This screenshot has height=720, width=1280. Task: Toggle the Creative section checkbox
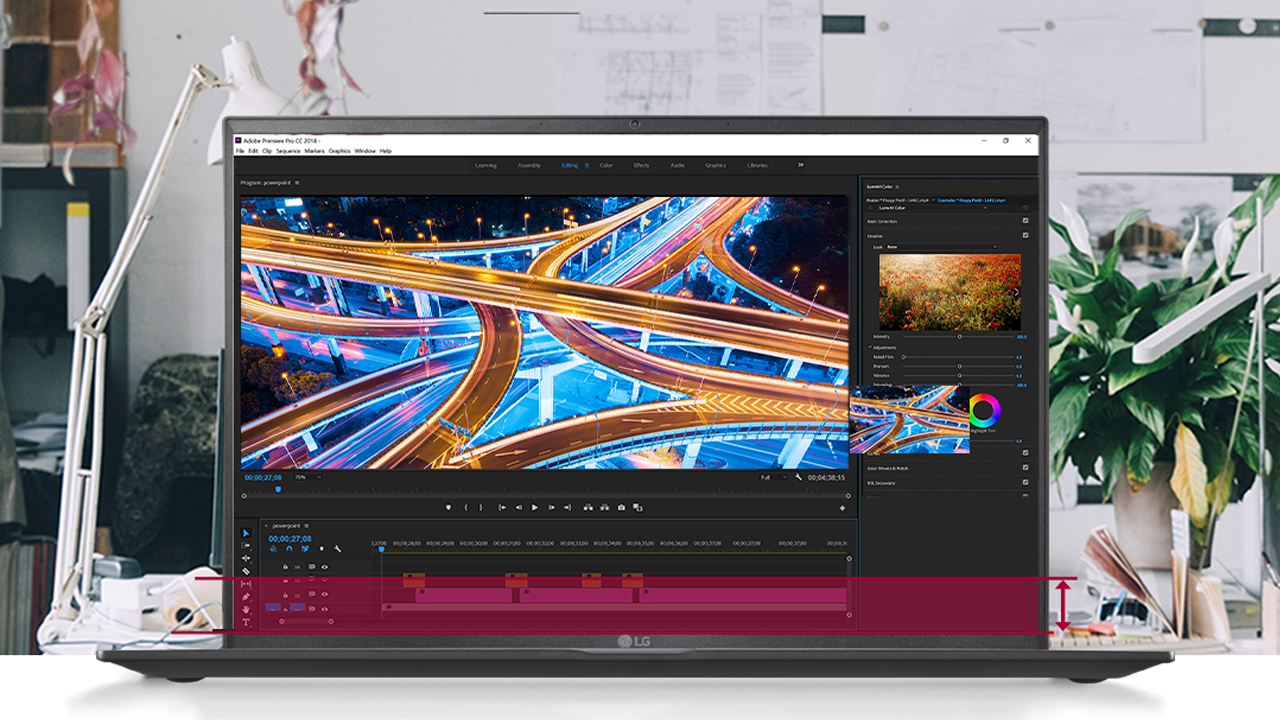pyautogui.click(x=1025, y=235)
